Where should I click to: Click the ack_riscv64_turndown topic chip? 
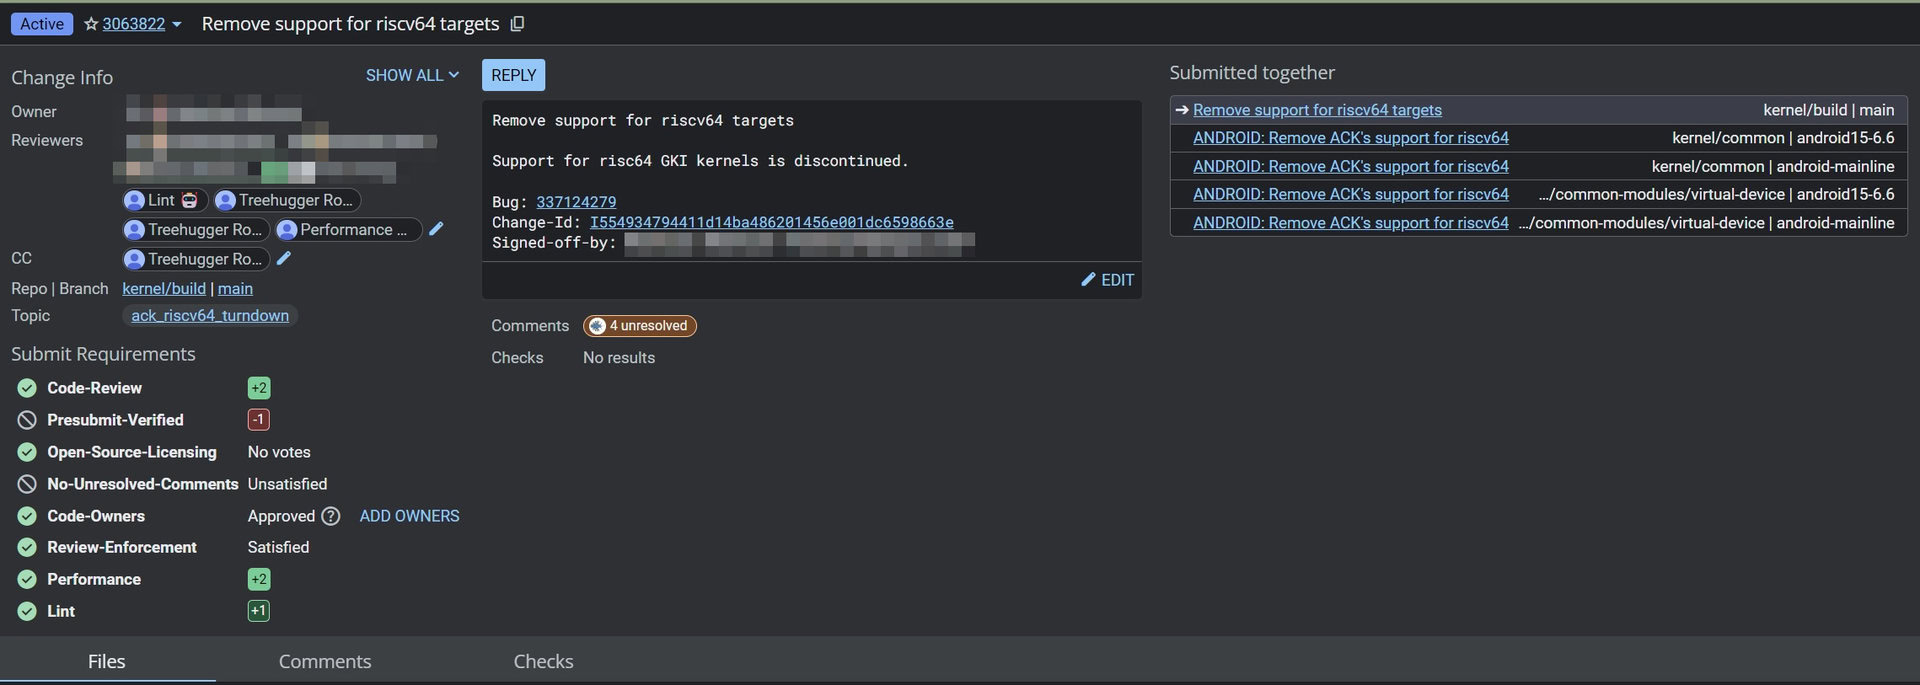coord(210,316)
